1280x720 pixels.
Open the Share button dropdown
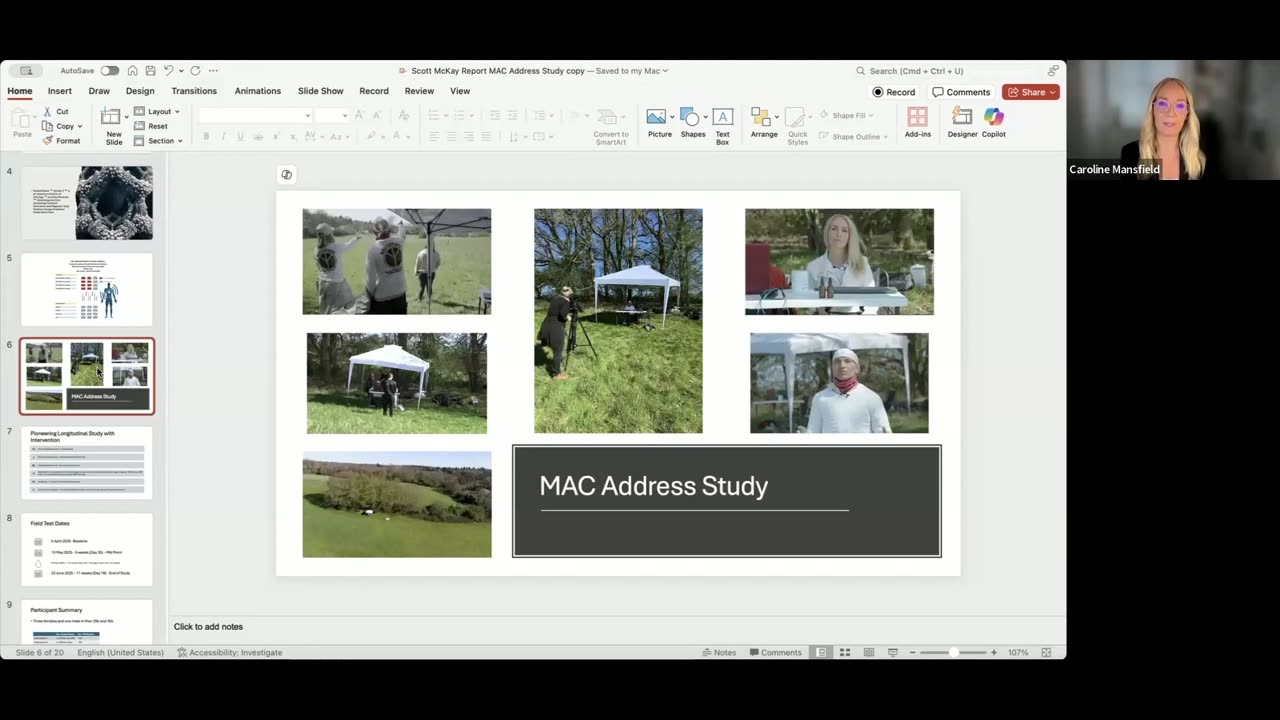[1053, 92]
